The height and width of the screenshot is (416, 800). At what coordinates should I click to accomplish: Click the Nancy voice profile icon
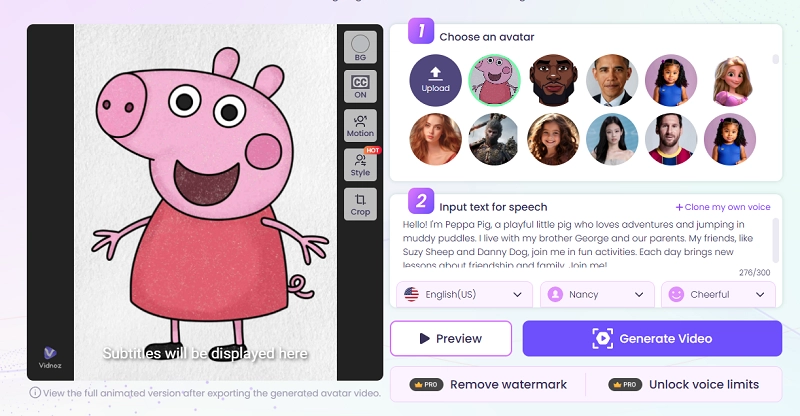pyautogui.click(x=555, y=295)
